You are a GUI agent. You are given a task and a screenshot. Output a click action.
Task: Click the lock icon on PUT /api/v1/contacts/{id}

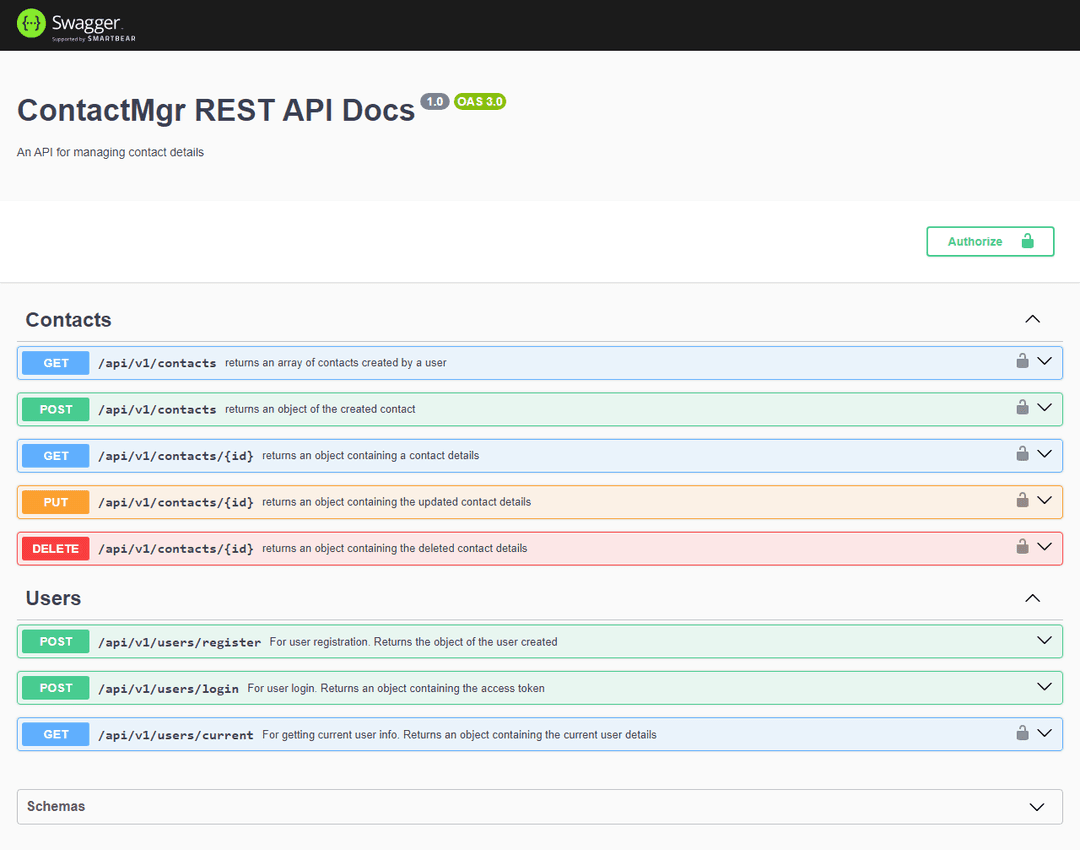[x=1022, y=501]
